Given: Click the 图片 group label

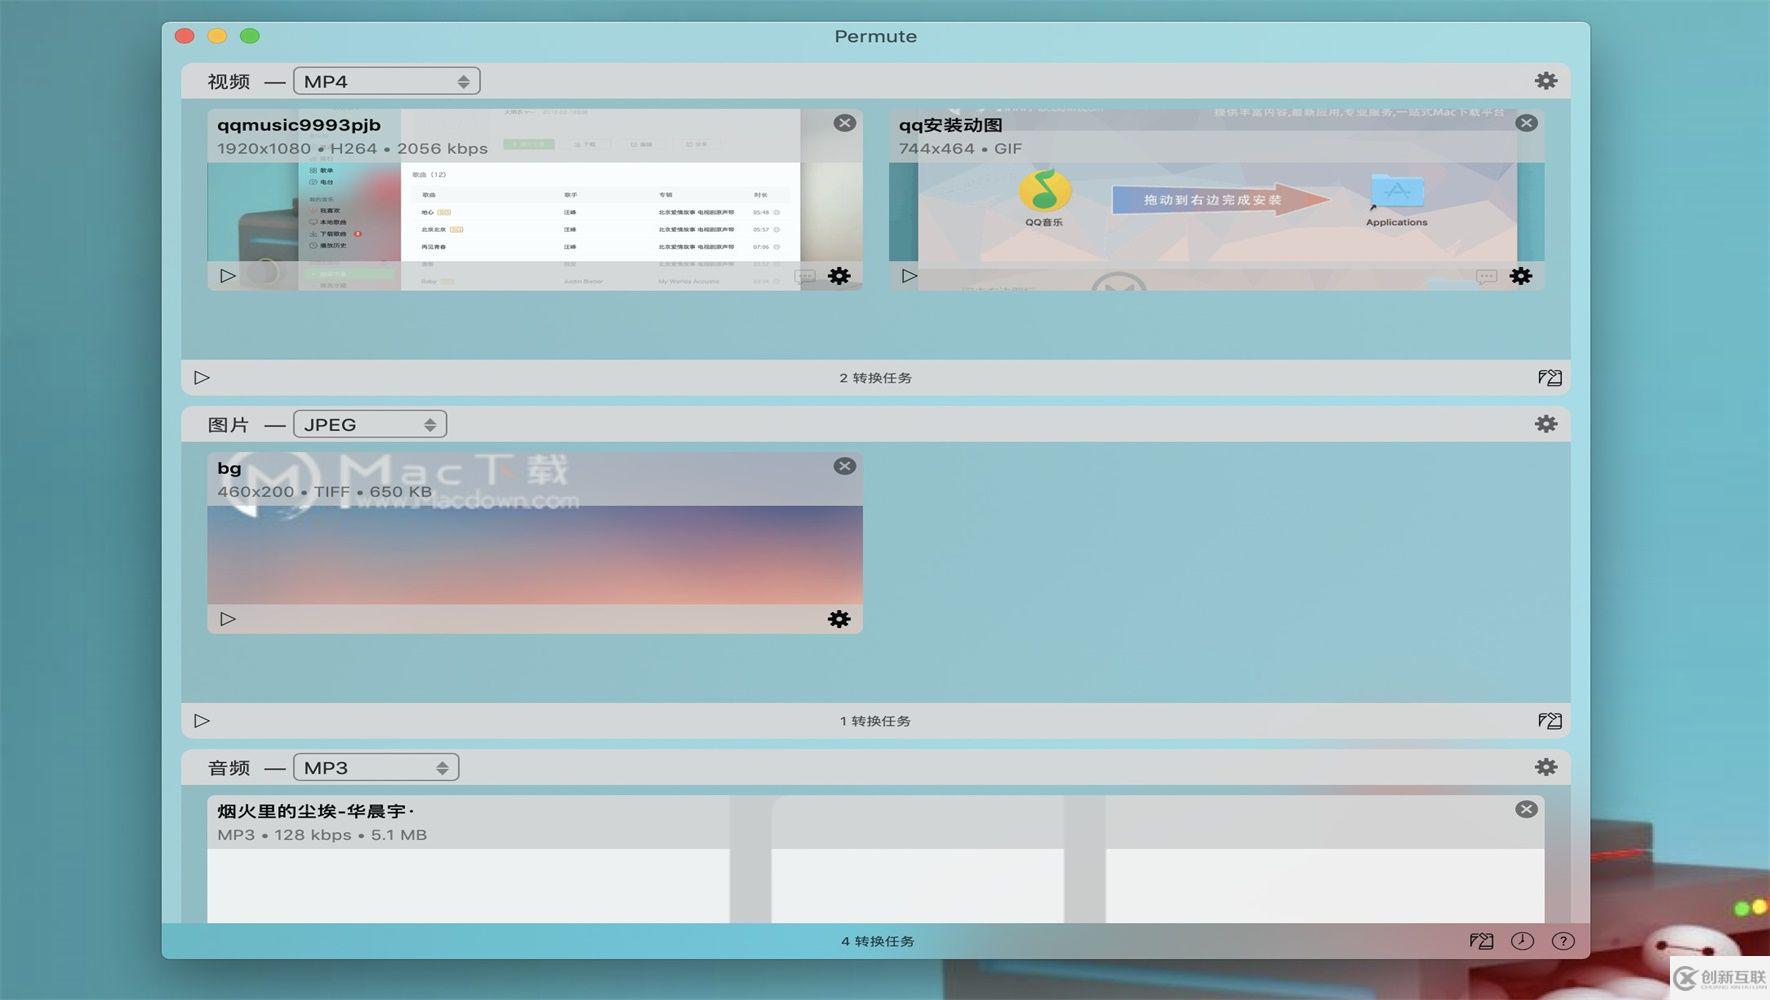Looking at the screenshot, I should coord(229,425).
